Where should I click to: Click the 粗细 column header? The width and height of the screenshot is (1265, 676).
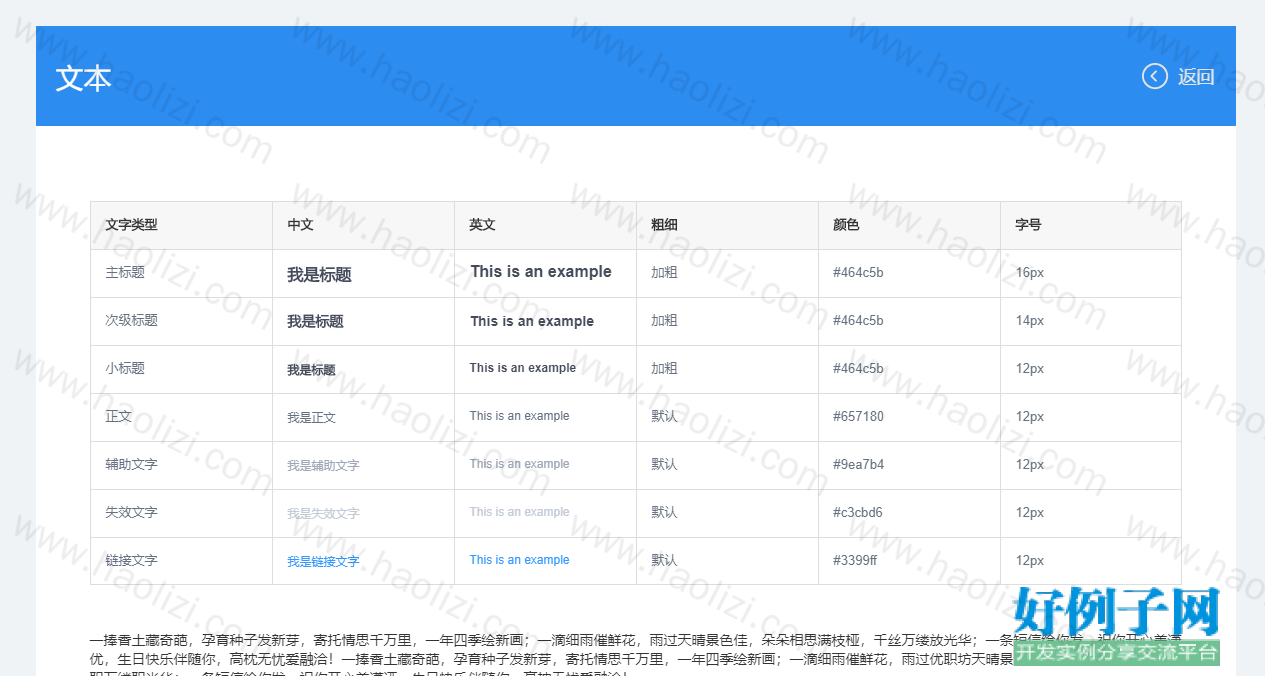(x=664, y=225)
